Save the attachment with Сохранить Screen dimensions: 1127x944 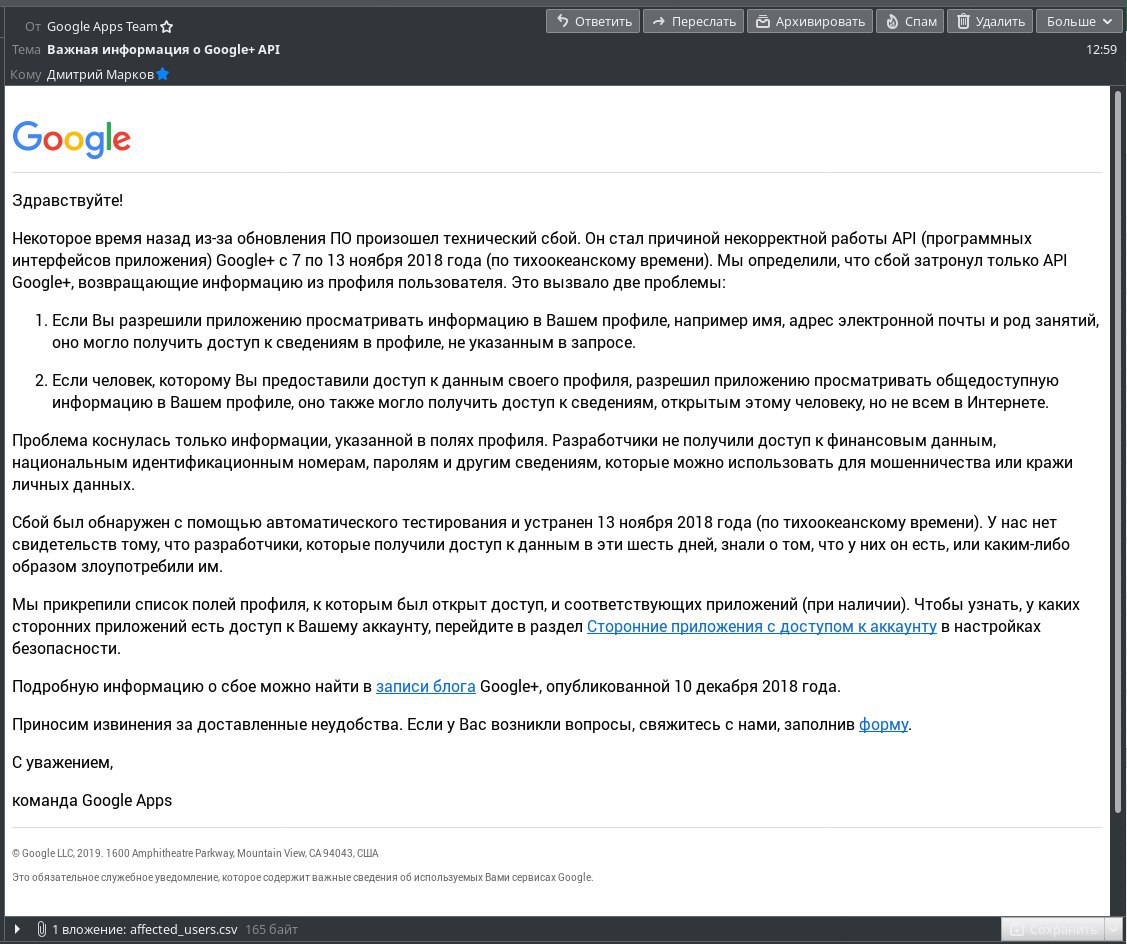point(1053,930)
